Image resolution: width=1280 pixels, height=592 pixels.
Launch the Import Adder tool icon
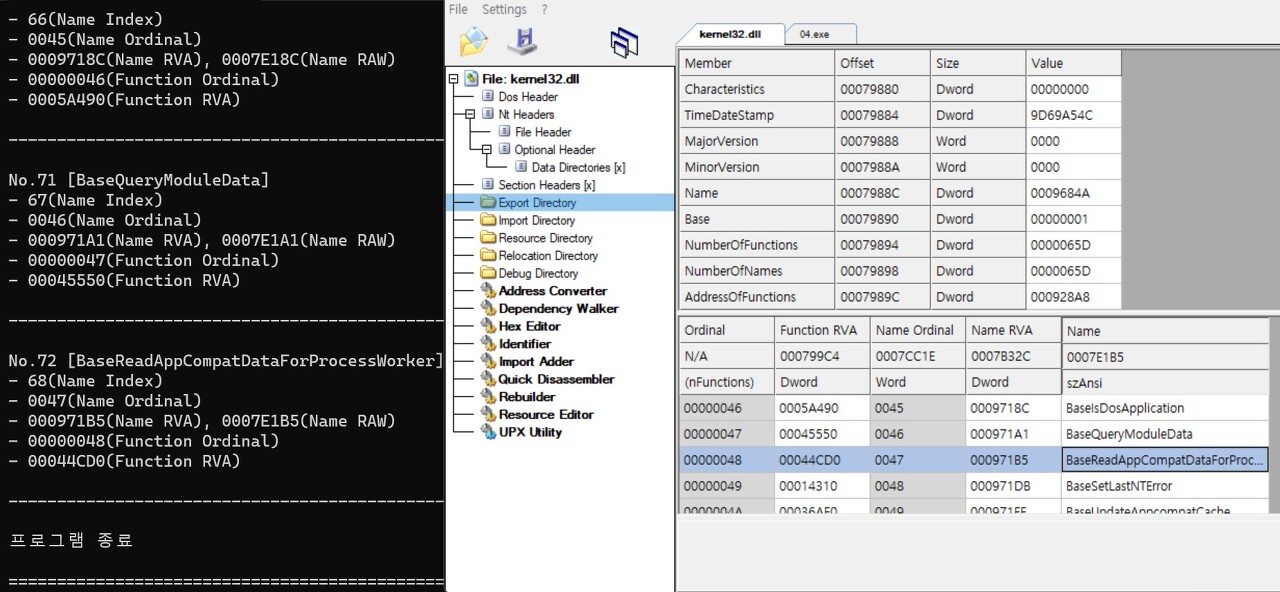pos(488,361)
